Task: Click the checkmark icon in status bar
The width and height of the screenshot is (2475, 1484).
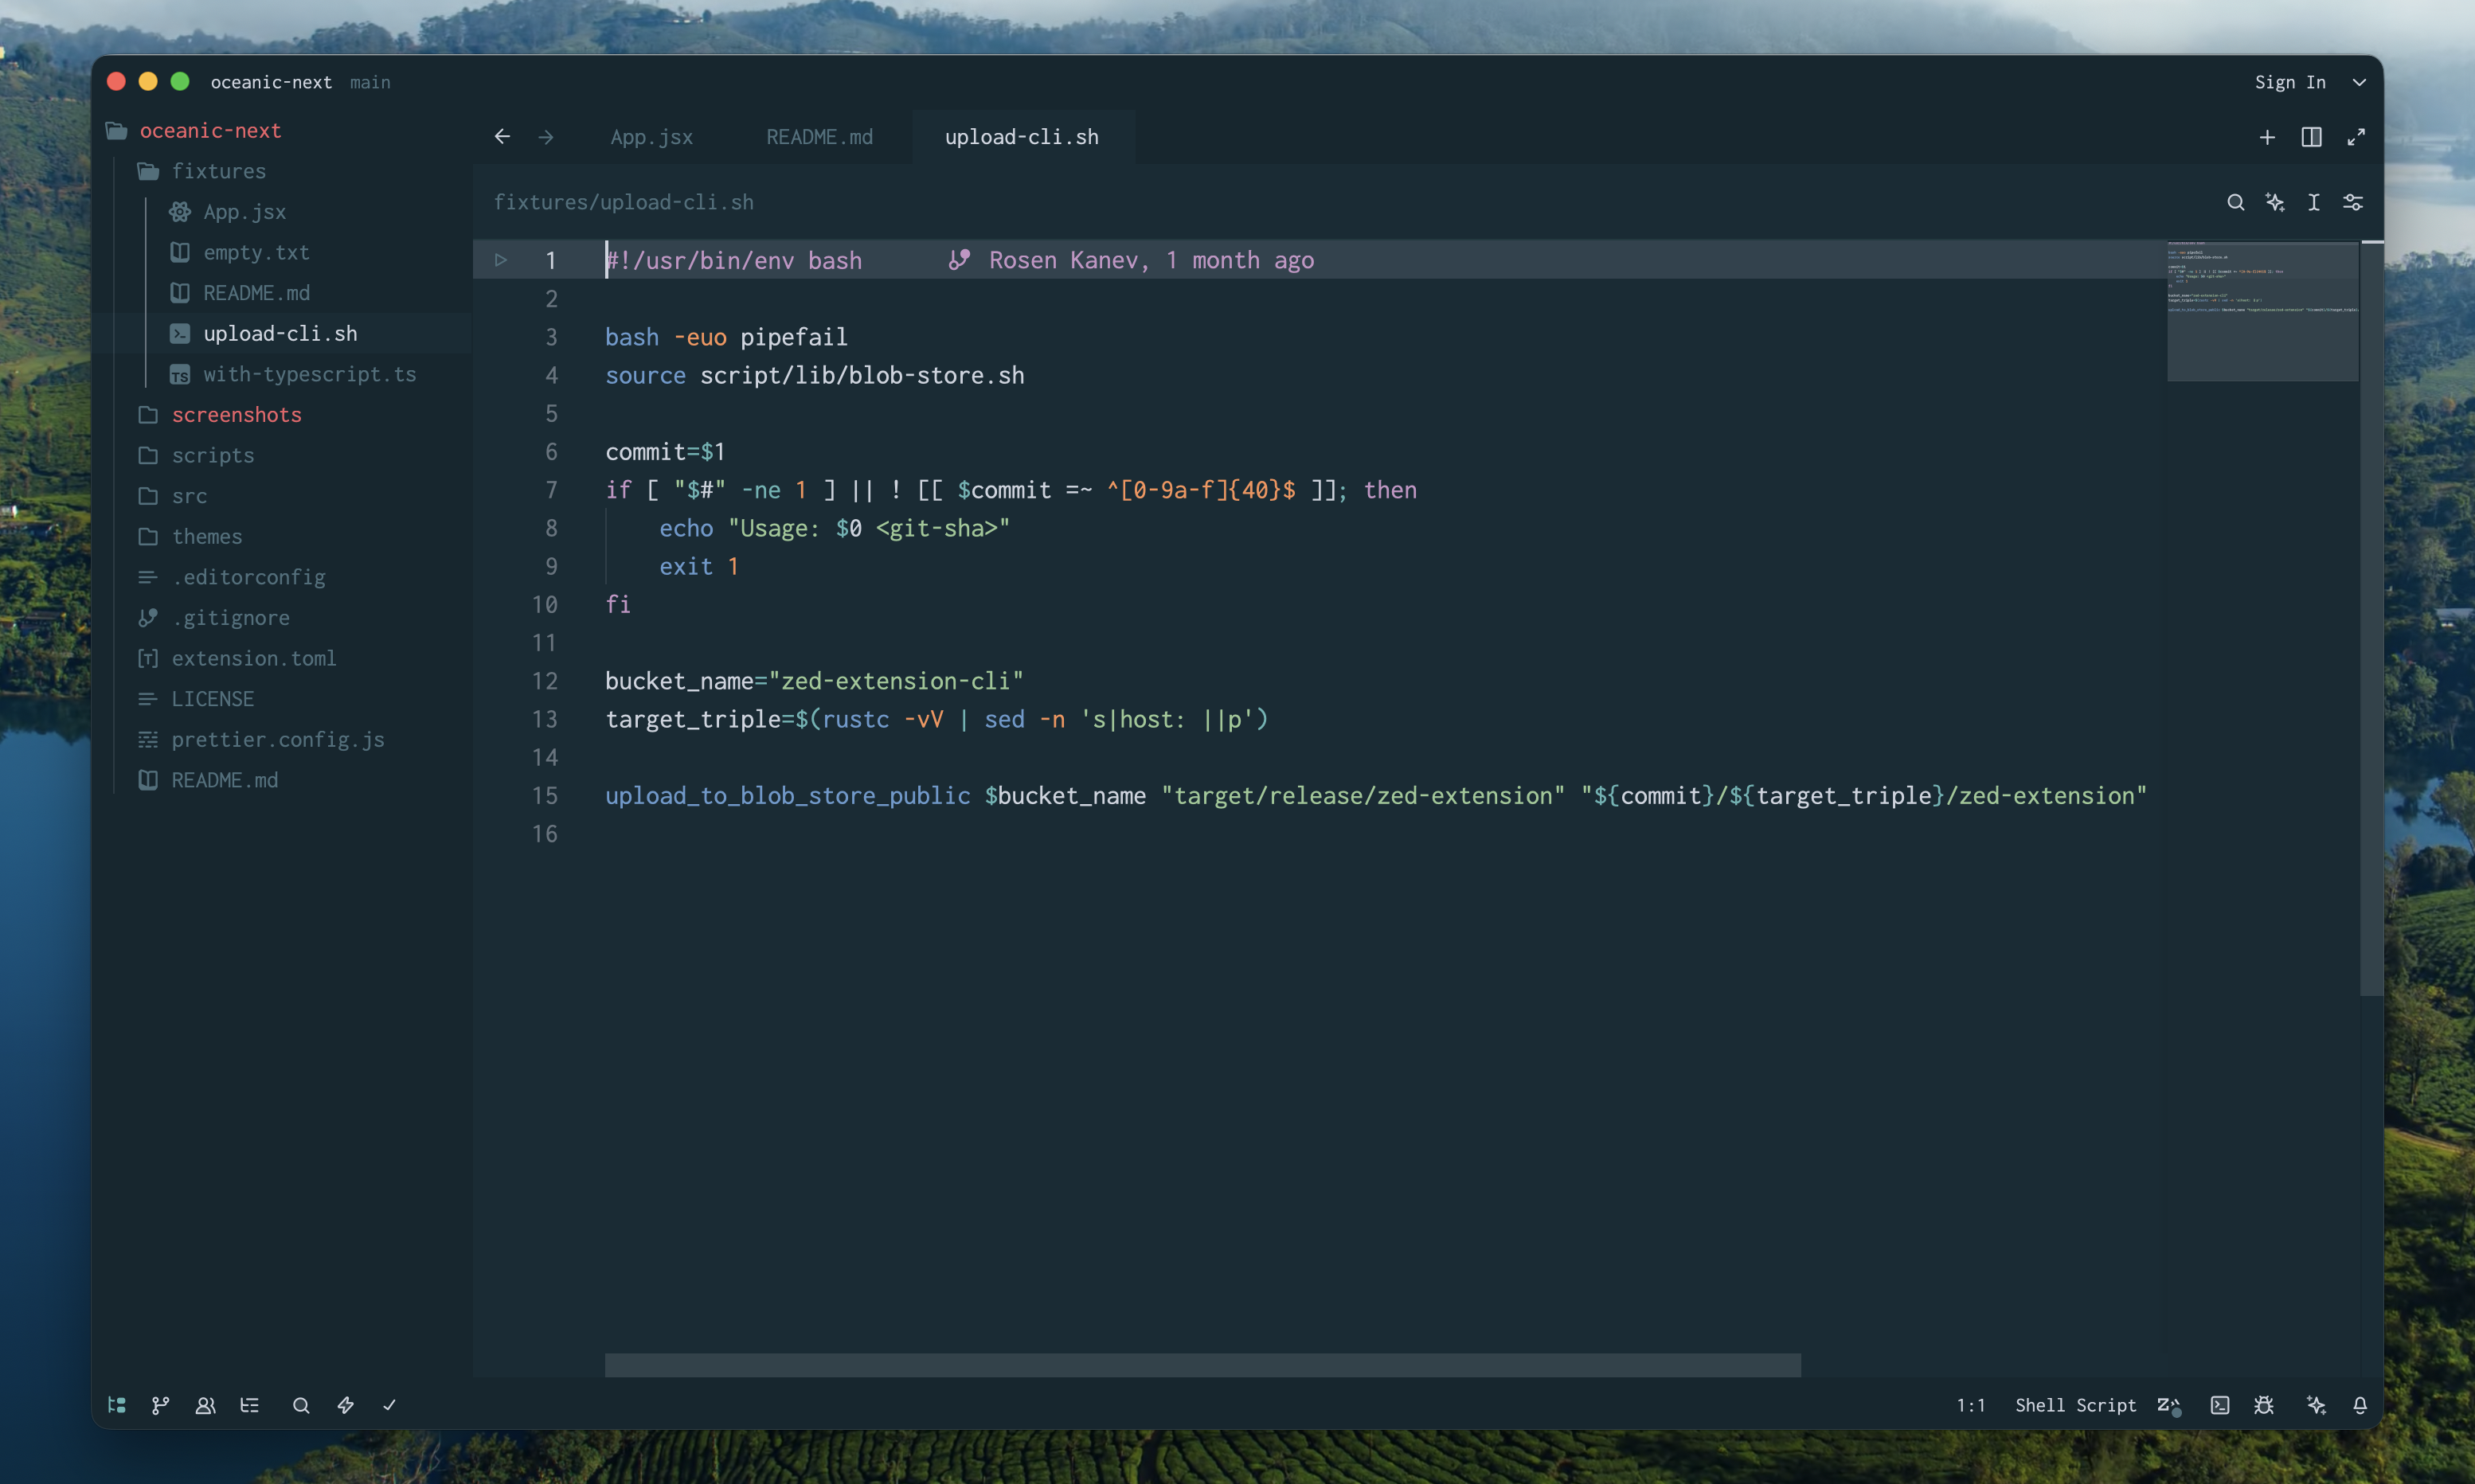Action: (389, 1405)
